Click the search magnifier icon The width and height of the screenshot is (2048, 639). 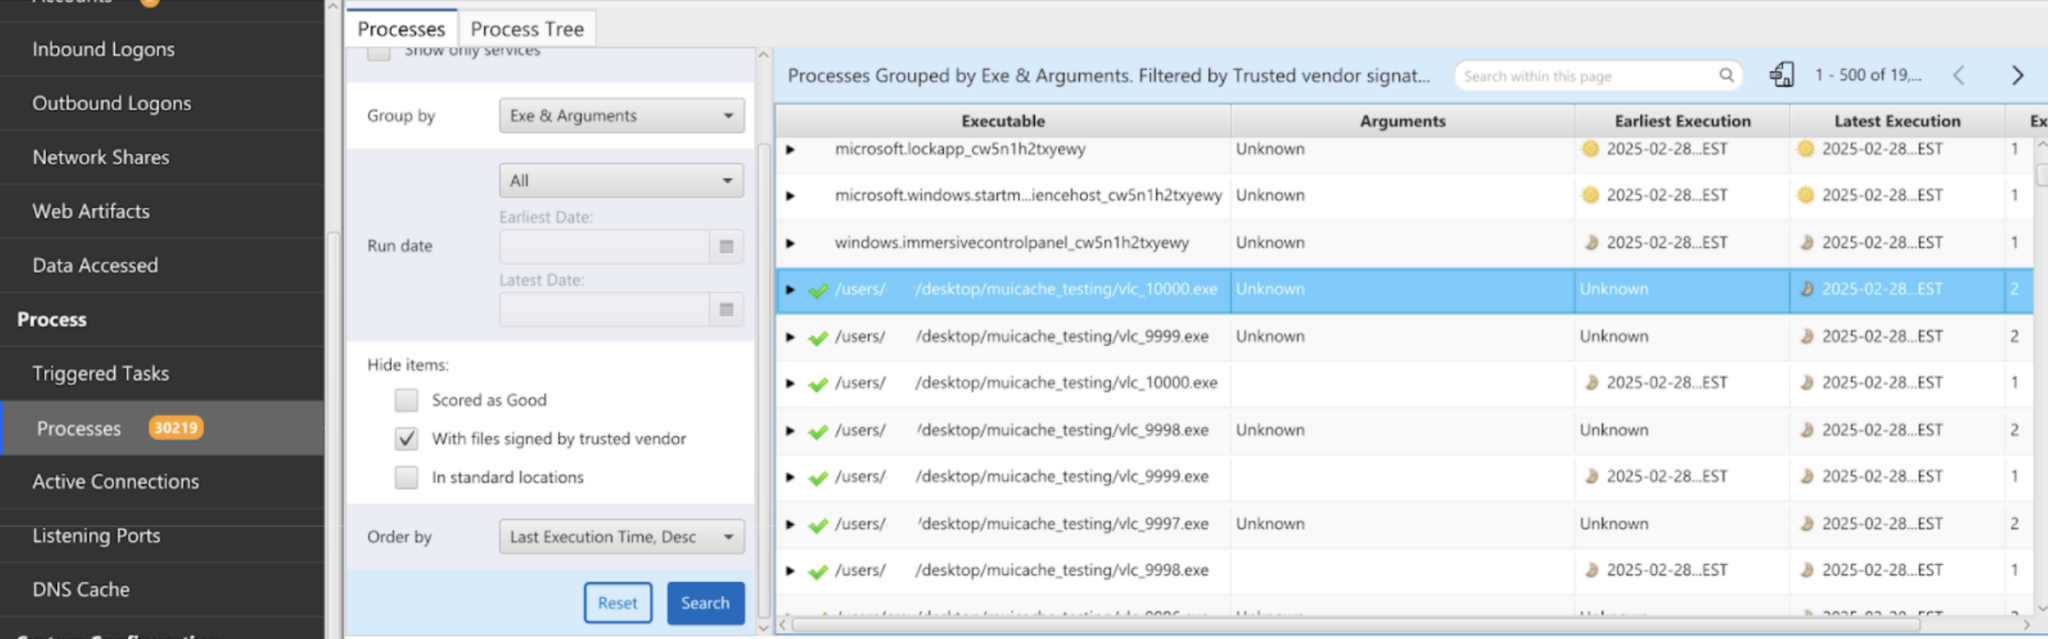[1726, 75]
